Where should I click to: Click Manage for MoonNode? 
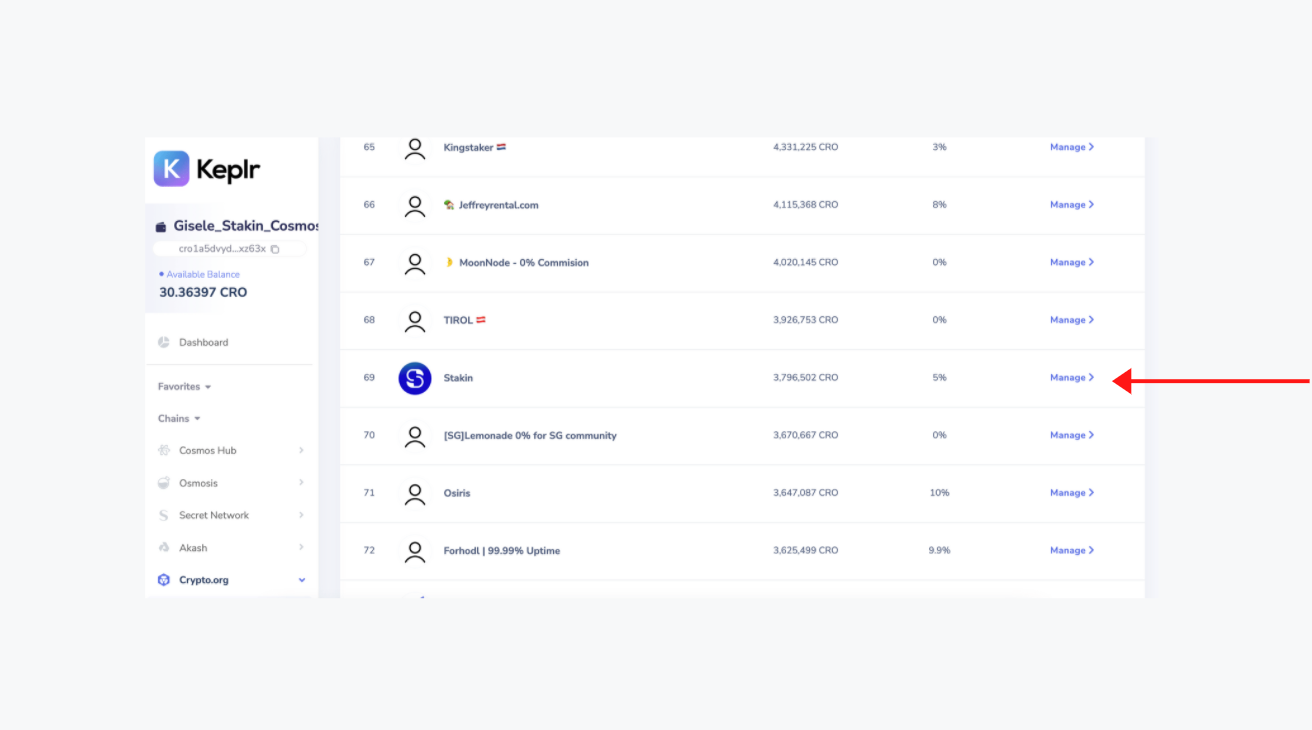click(1072, 262)
